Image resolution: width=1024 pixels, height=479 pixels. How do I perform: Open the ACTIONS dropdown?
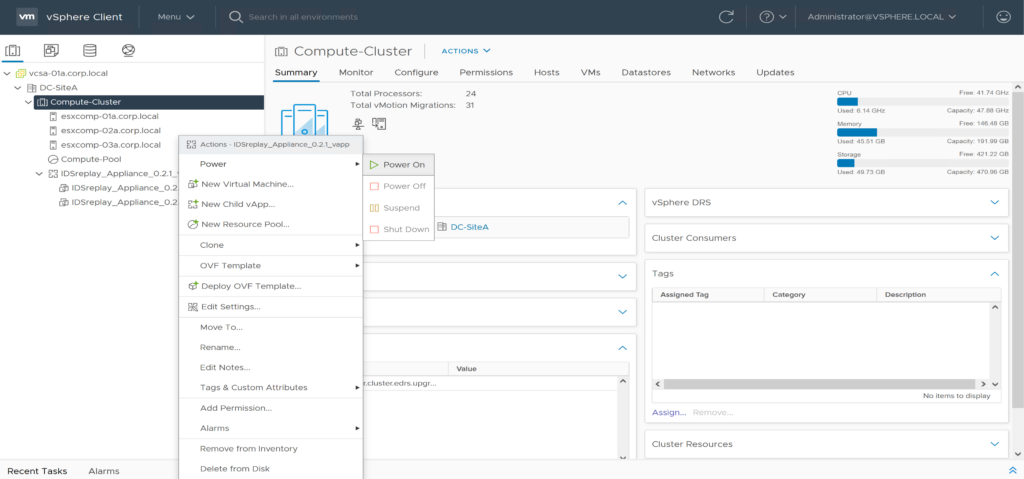tap(466, 51)
